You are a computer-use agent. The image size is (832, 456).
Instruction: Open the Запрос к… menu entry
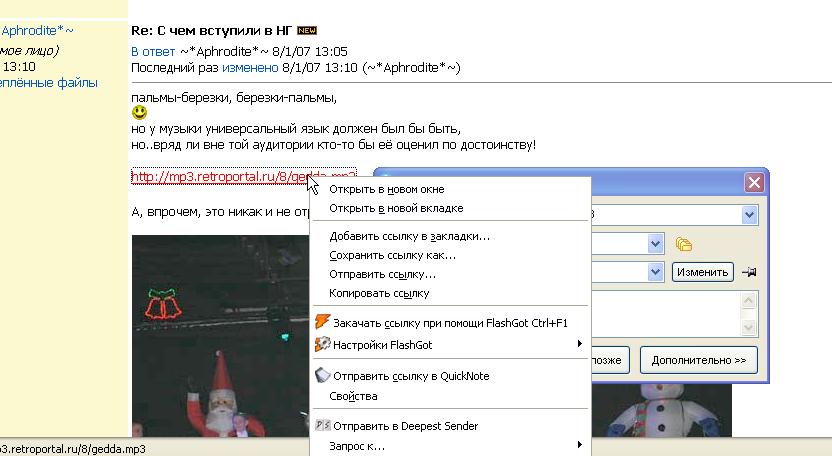coord(450,446)
